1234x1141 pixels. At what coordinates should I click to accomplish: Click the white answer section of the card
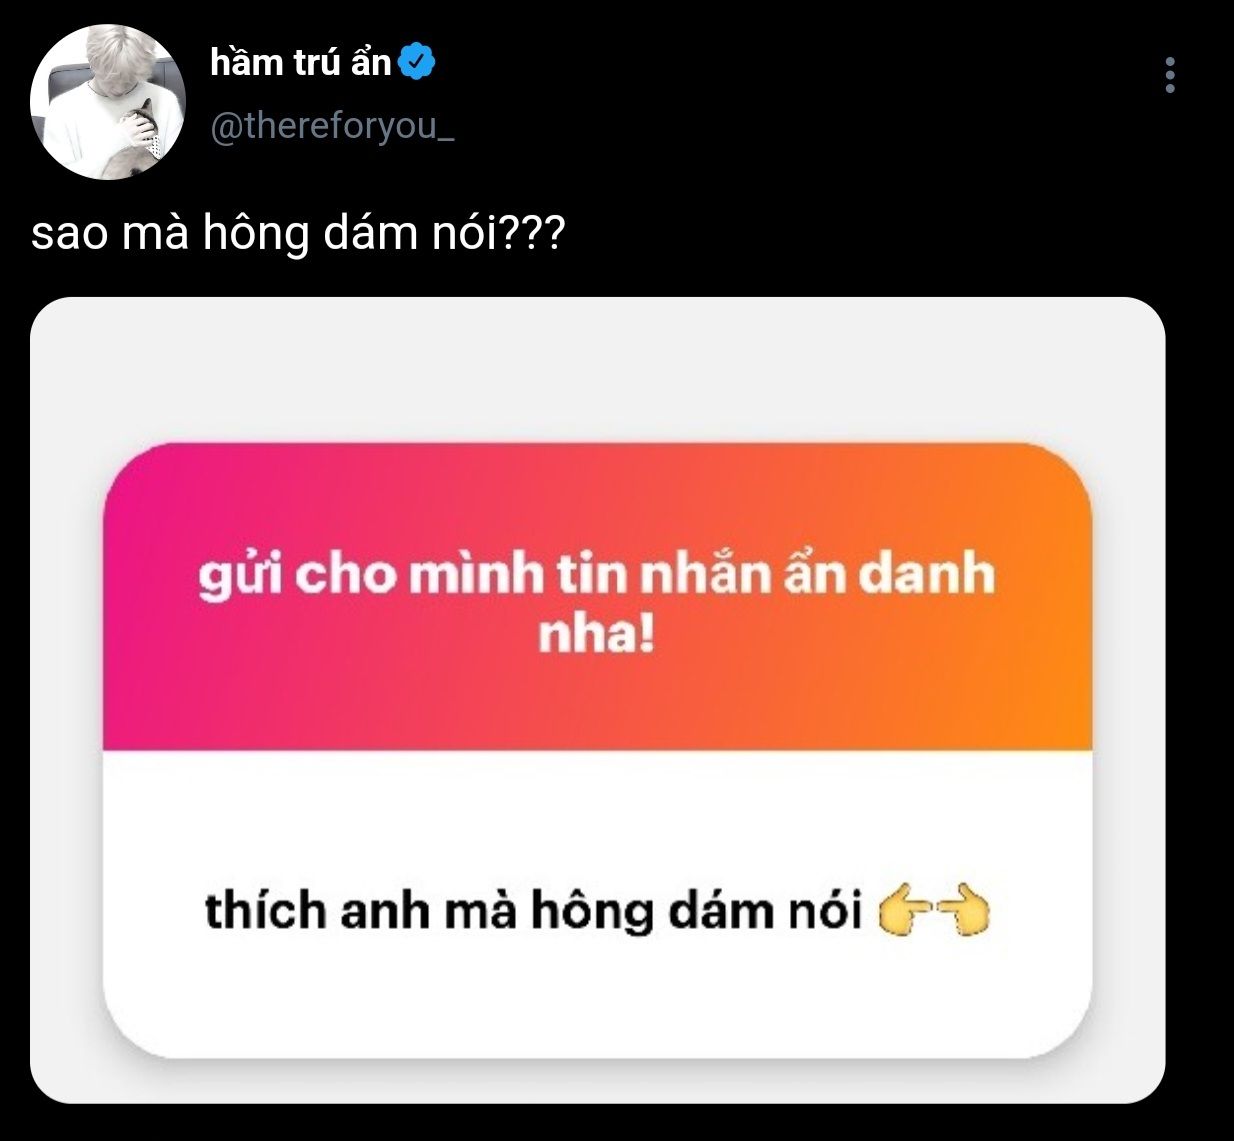[597, 904]
